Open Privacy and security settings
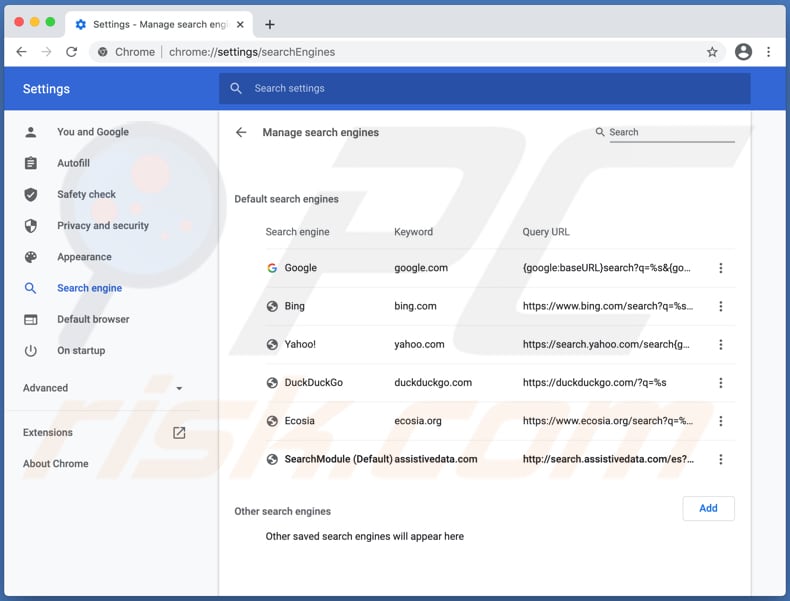Viewport: 790px width, 601px height. click(x=103, y=226)
